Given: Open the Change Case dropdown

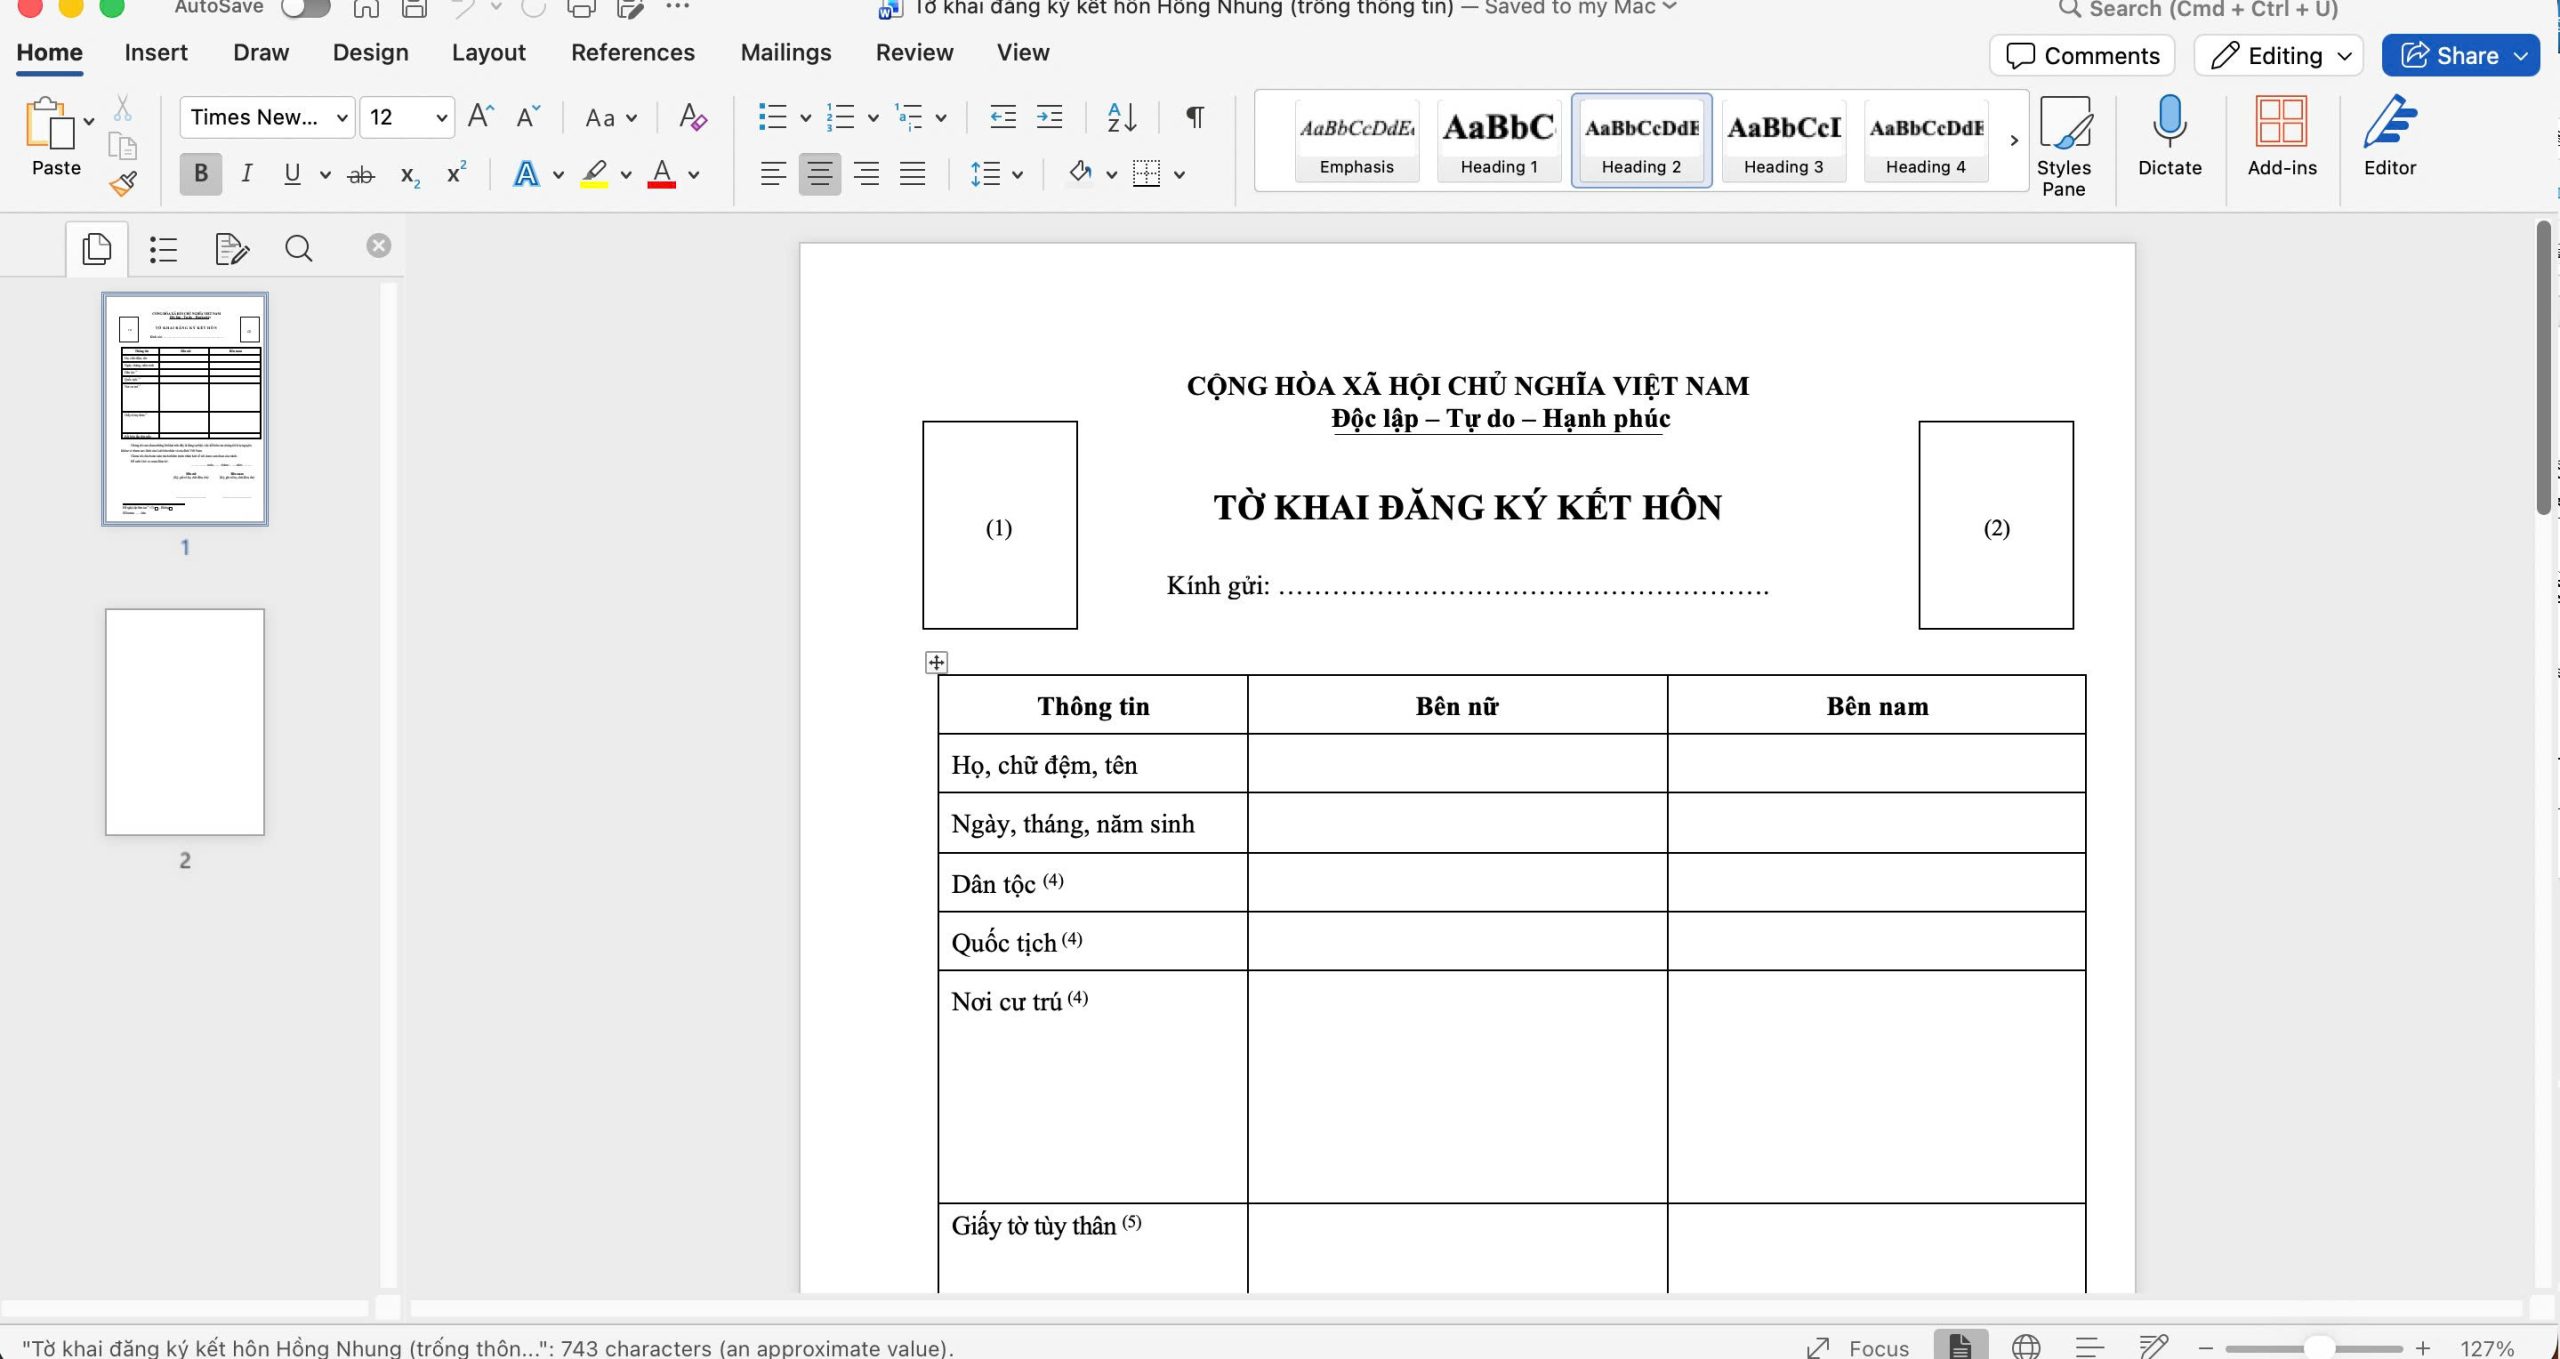Looking at the screenshot, I should pyautogui.click(x=611, y=118).
